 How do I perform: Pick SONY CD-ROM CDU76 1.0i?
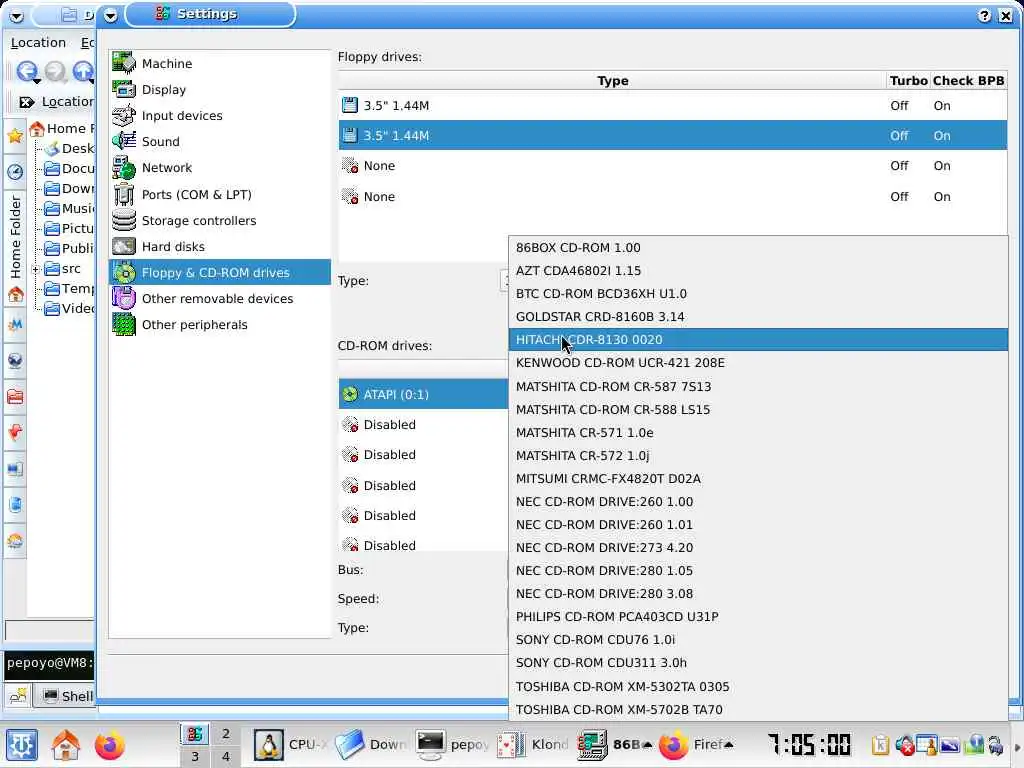tap(758, 639)
